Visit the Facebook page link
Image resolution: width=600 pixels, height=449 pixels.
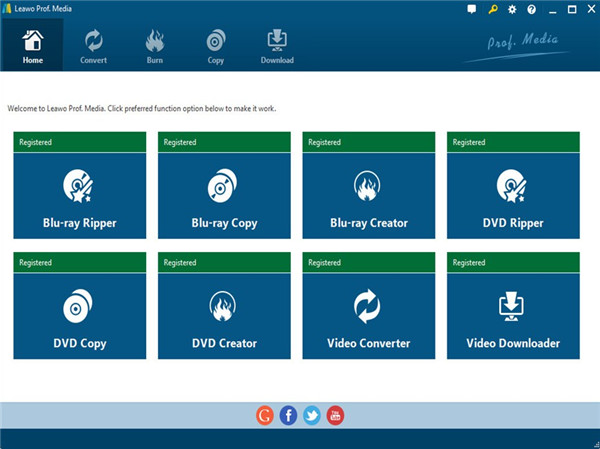point(288,415)
